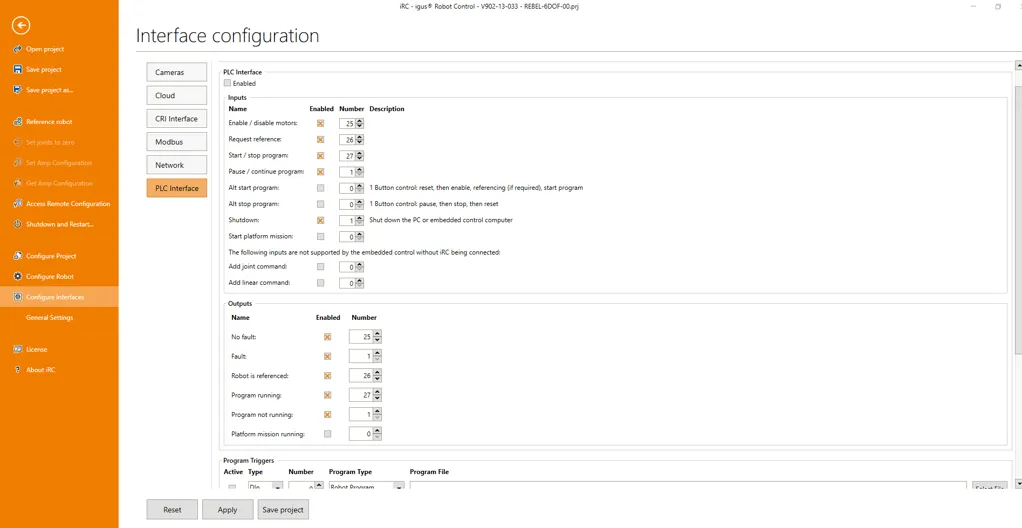Select Get Amp Configuration menu entry

(x=59, y=183)
